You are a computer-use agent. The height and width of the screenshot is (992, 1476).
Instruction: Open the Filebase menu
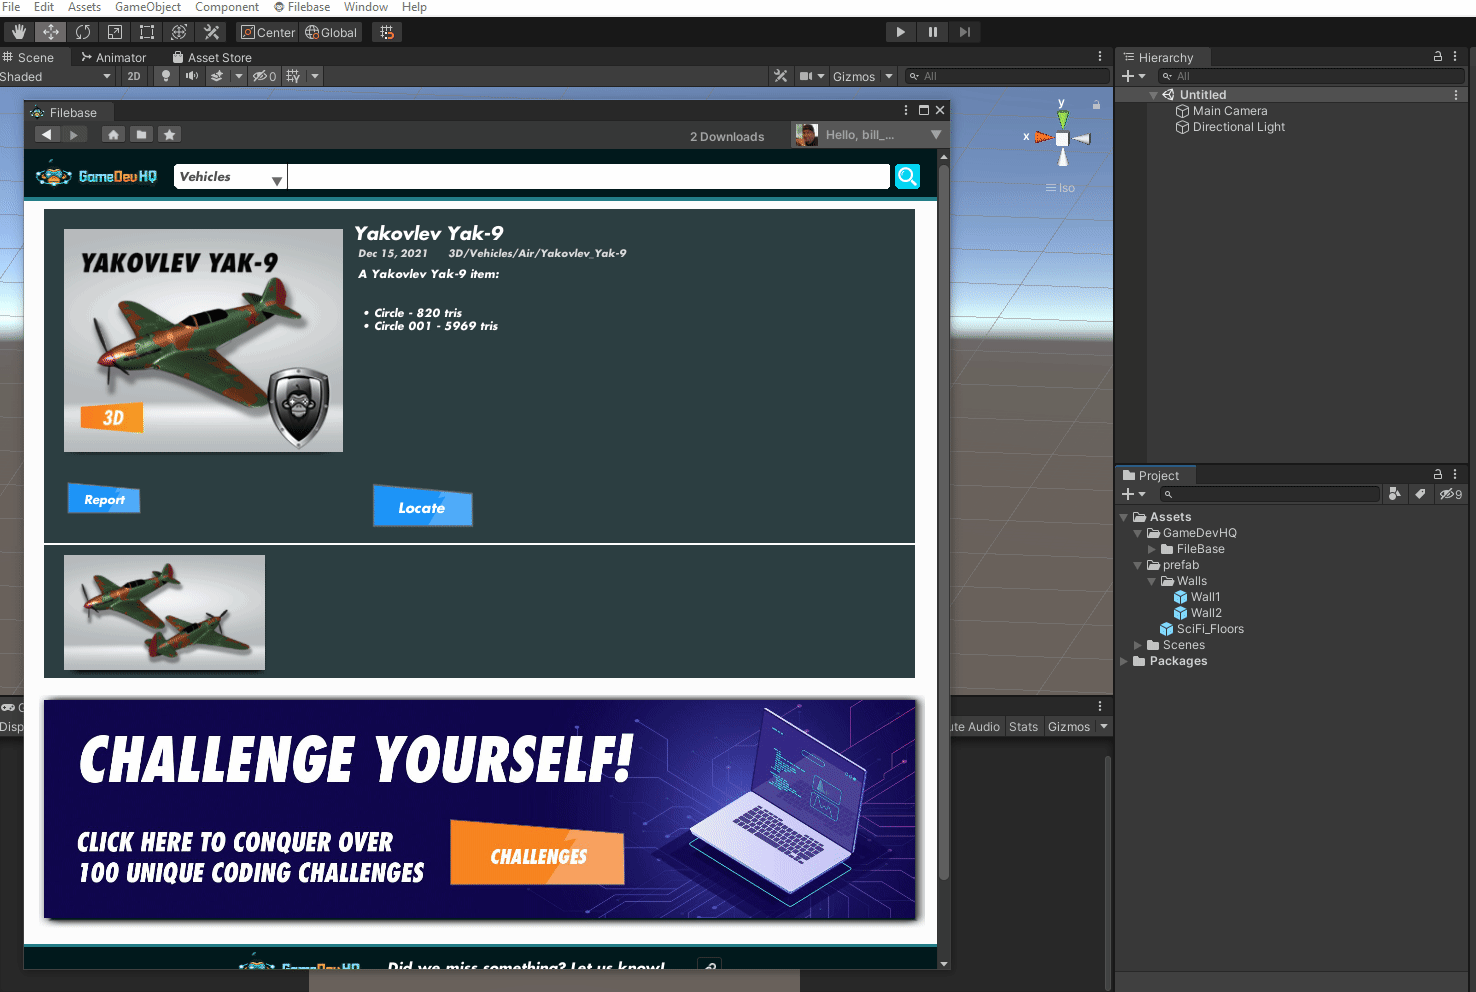(x=302, y=7)
